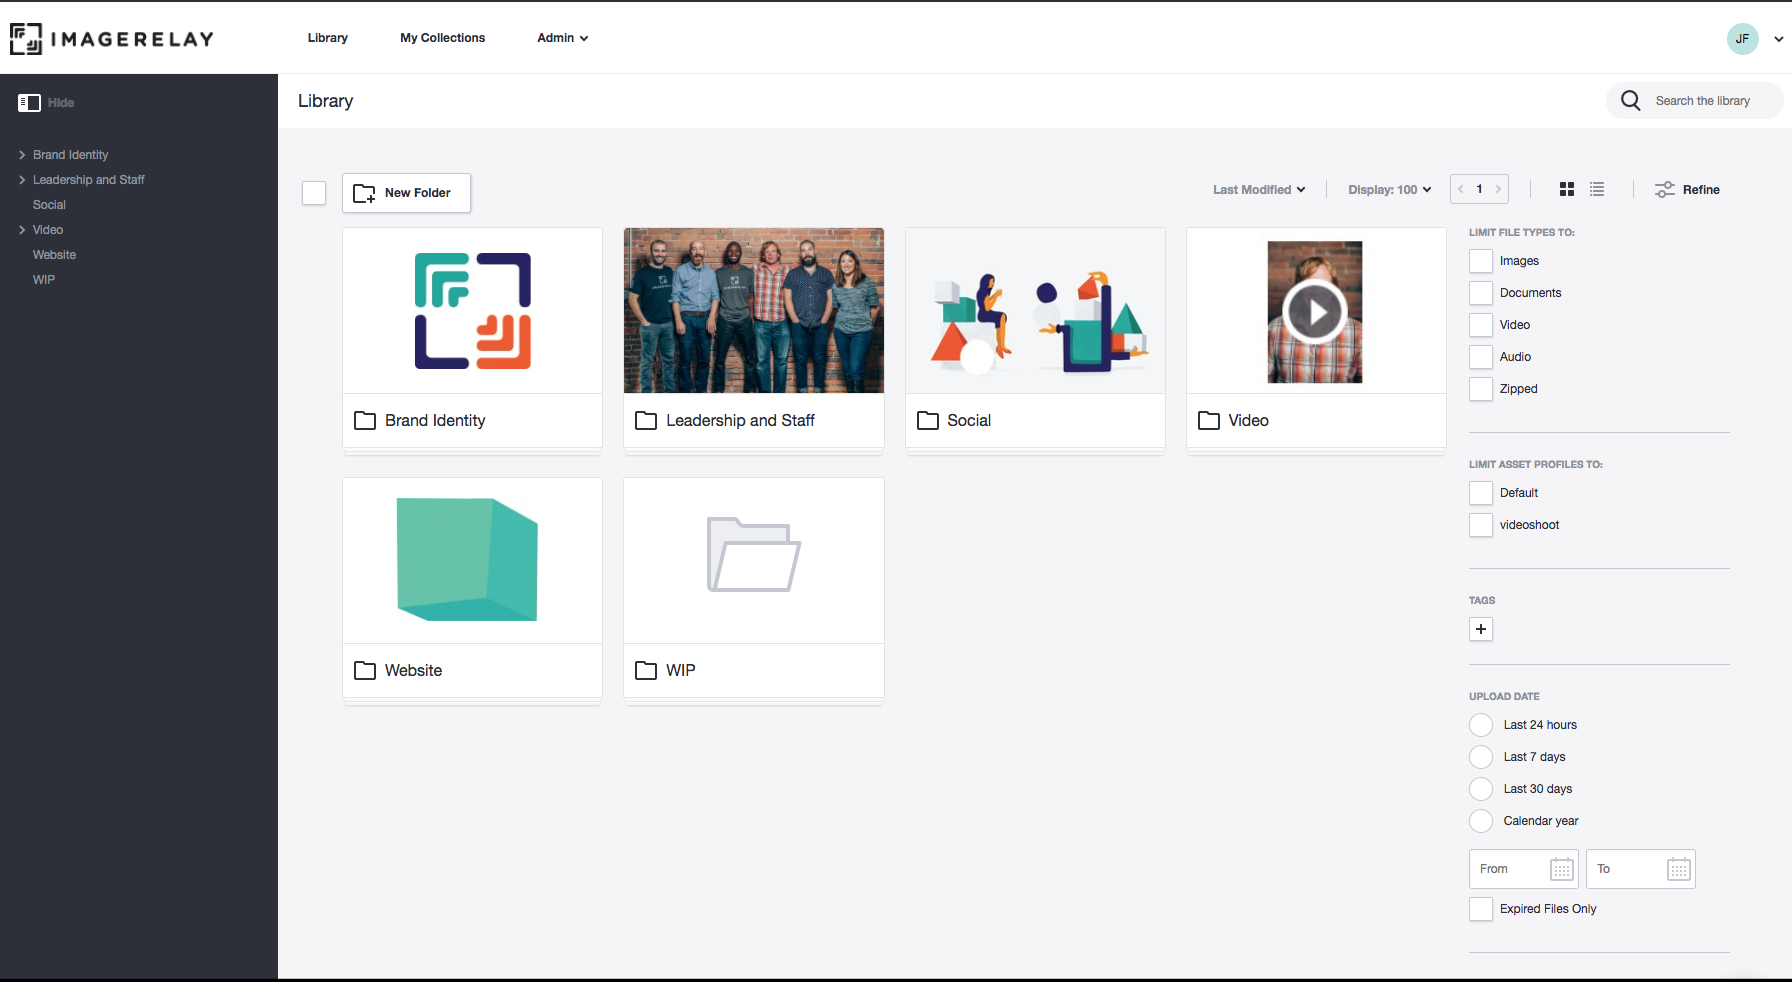The width and height of the screenshot is (1792, 982).
Task: Open the Last Modified sort dropdown
Action: point(1259,189)
